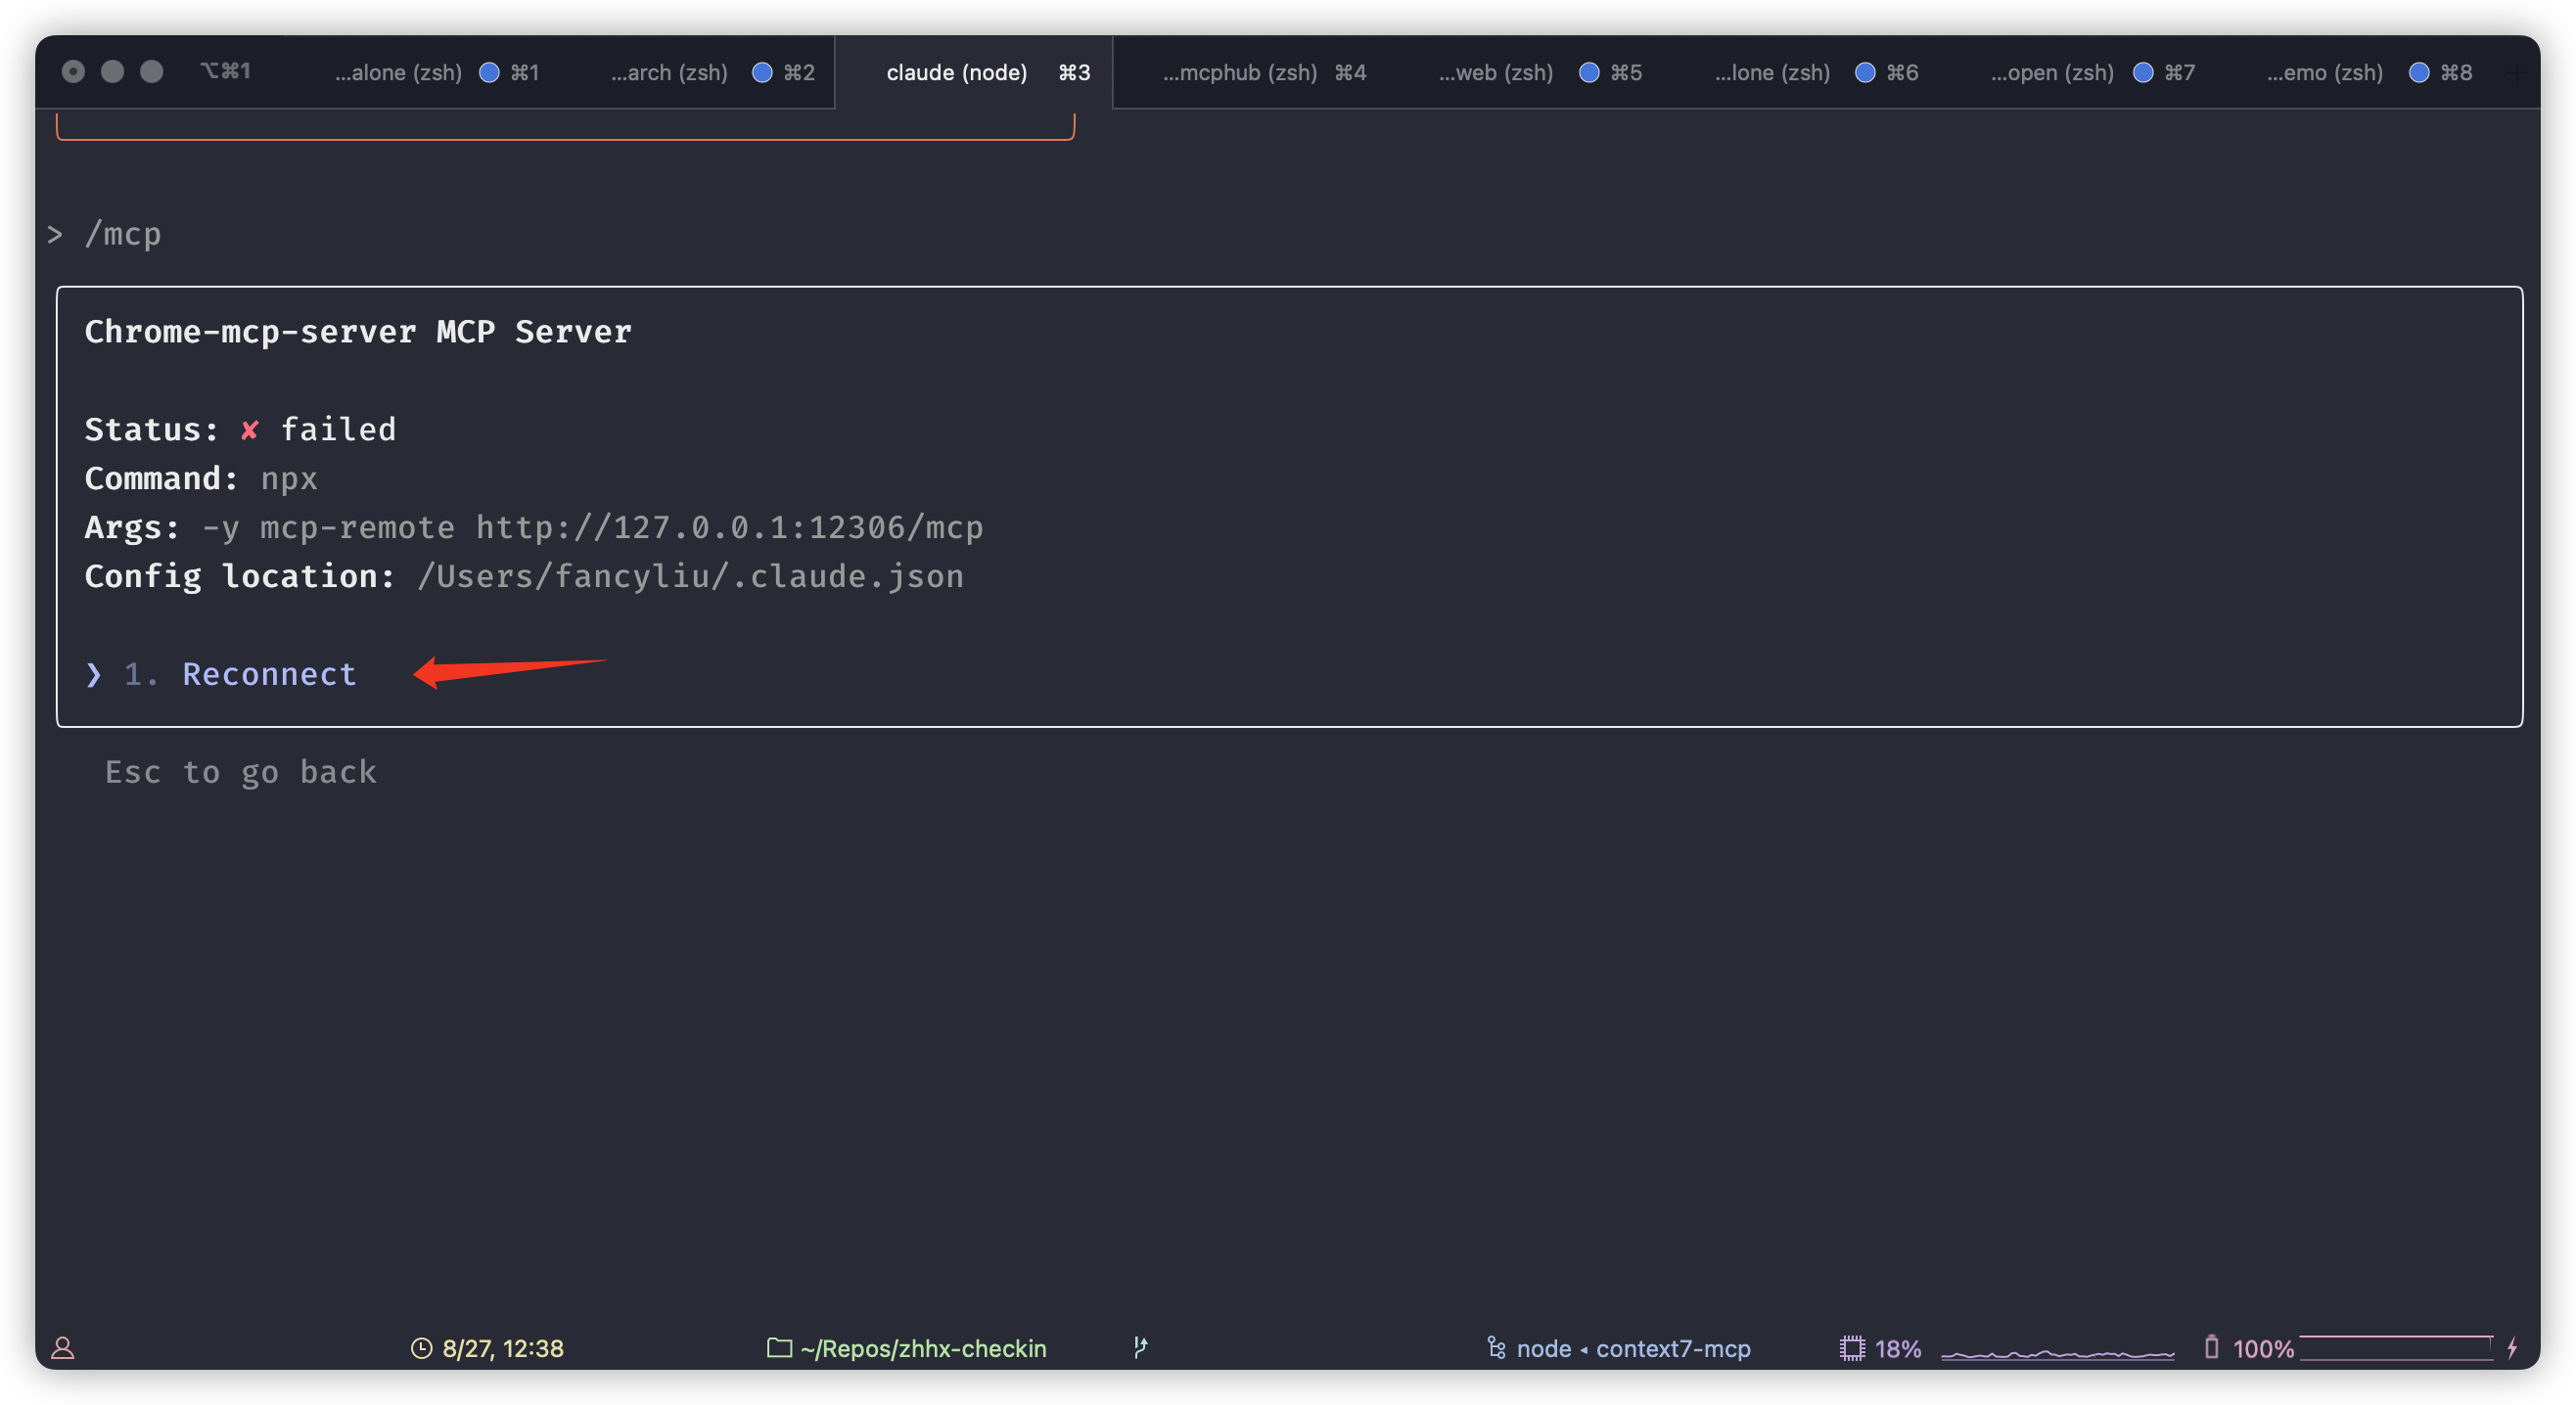The image size is (2576, 1405).
Task: Switch to the claude (node) tab
Action: tap(955, 72)
